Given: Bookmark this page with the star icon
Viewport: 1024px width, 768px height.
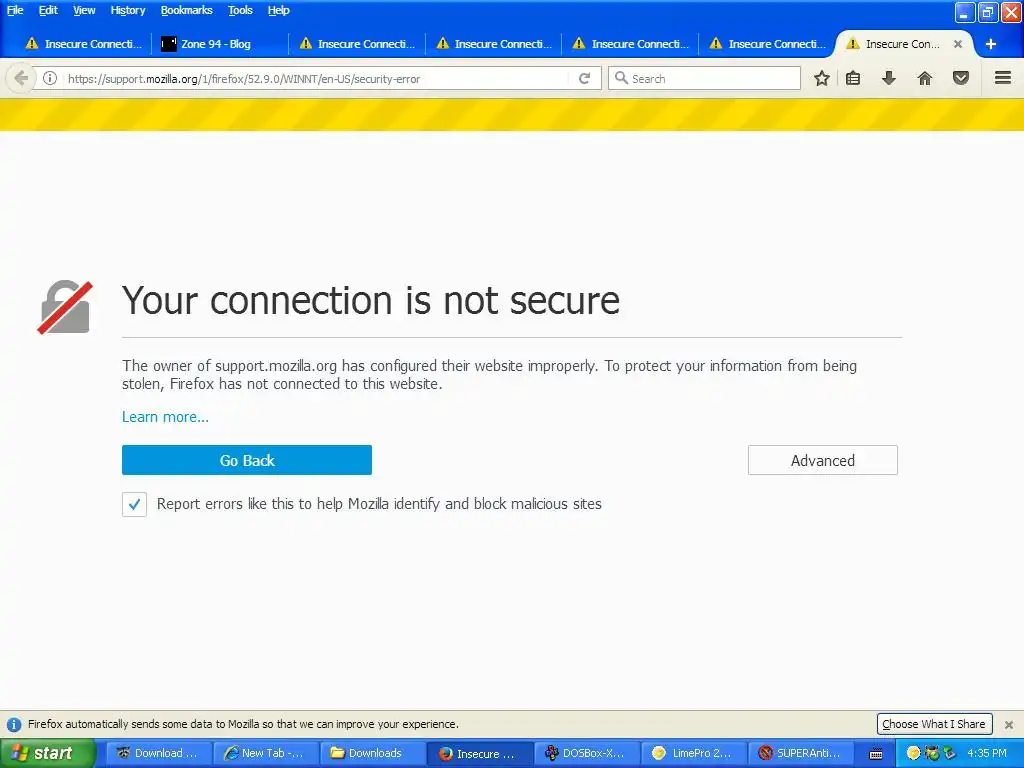Looking at the screenshot, I should (822, 78).
